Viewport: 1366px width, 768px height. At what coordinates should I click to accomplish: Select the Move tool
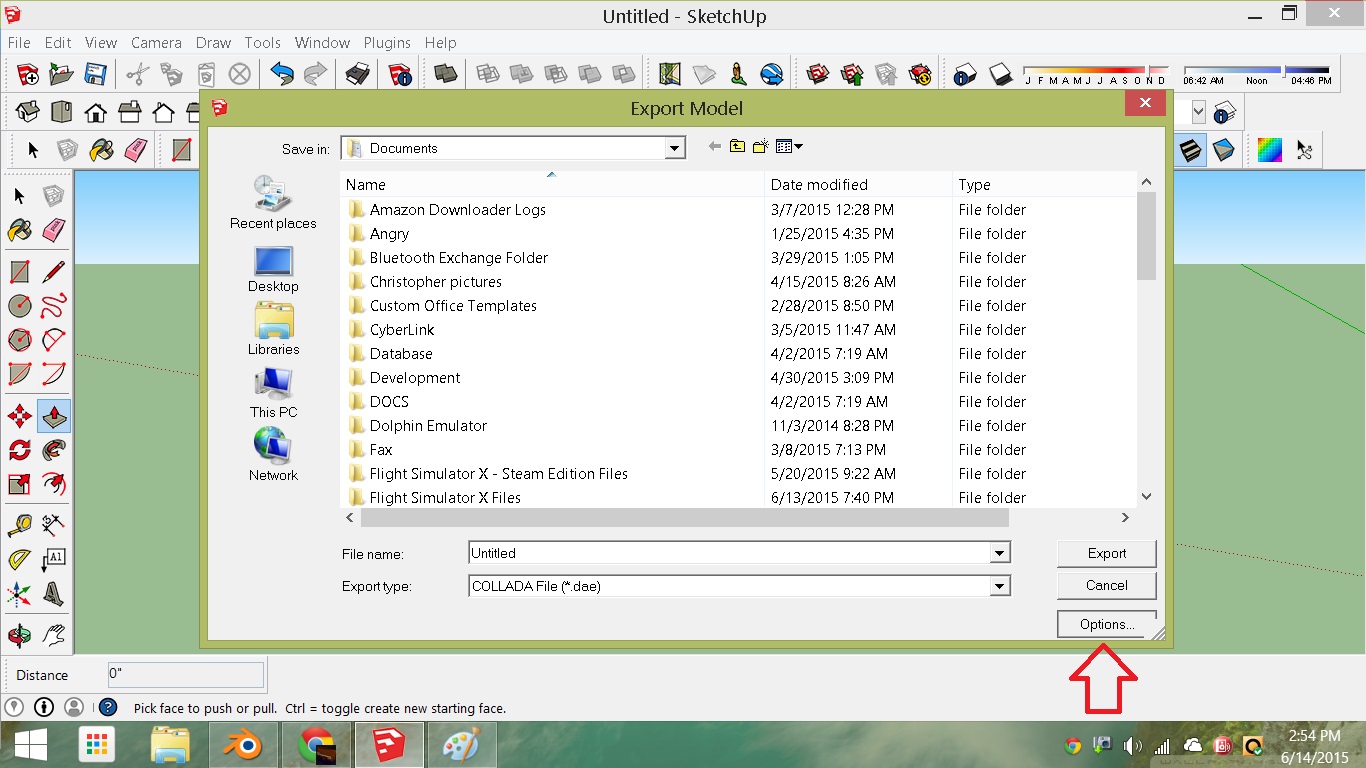pyautogui.click(x=19, y=416)
